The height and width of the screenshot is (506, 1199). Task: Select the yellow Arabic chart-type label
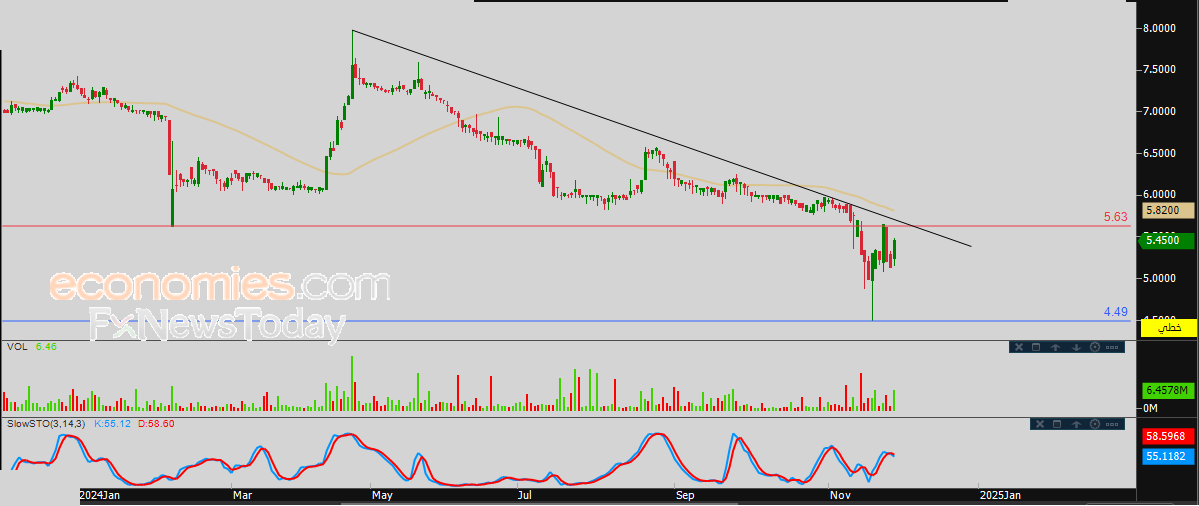(1168, 329)
